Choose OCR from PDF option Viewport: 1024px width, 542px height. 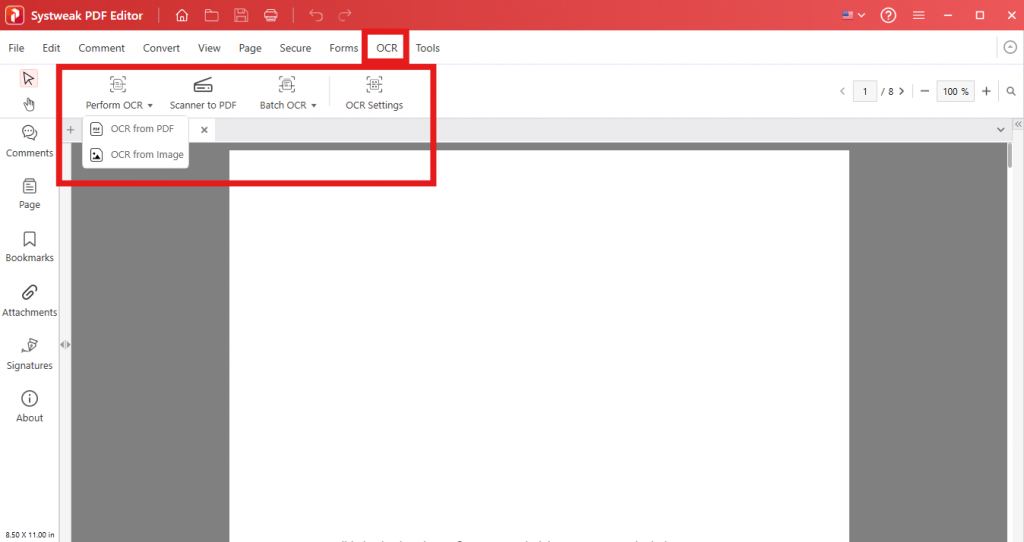[141, 129]
